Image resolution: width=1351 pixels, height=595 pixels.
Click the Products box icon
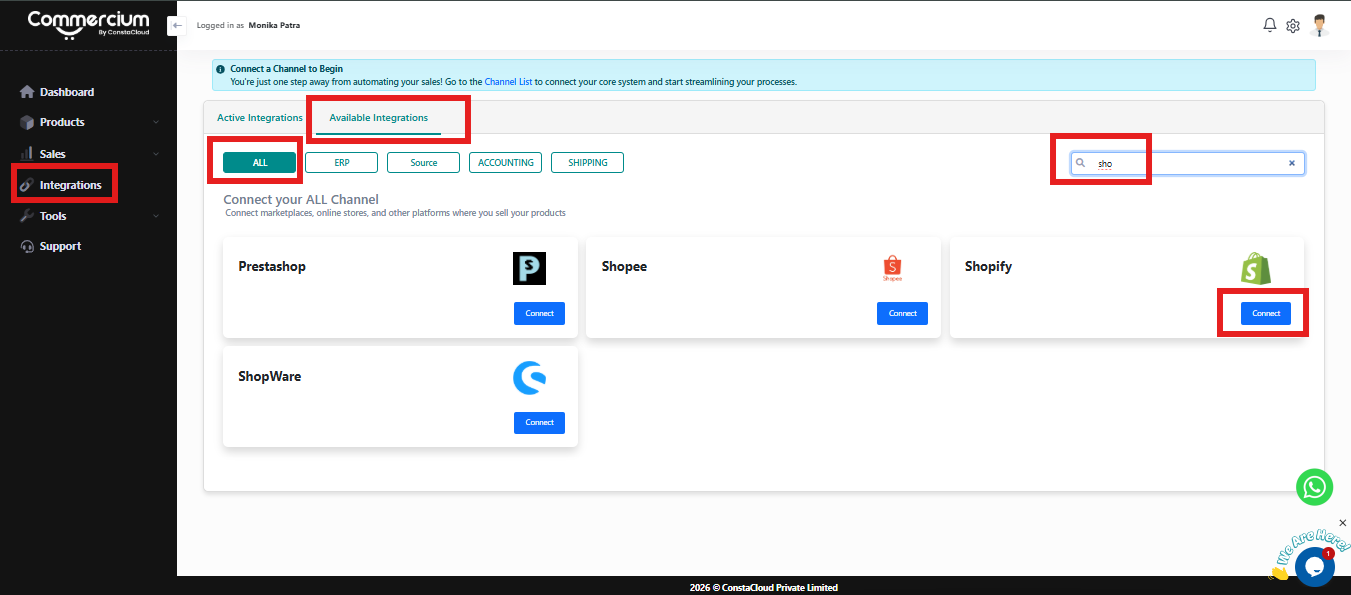coord(27,122)
